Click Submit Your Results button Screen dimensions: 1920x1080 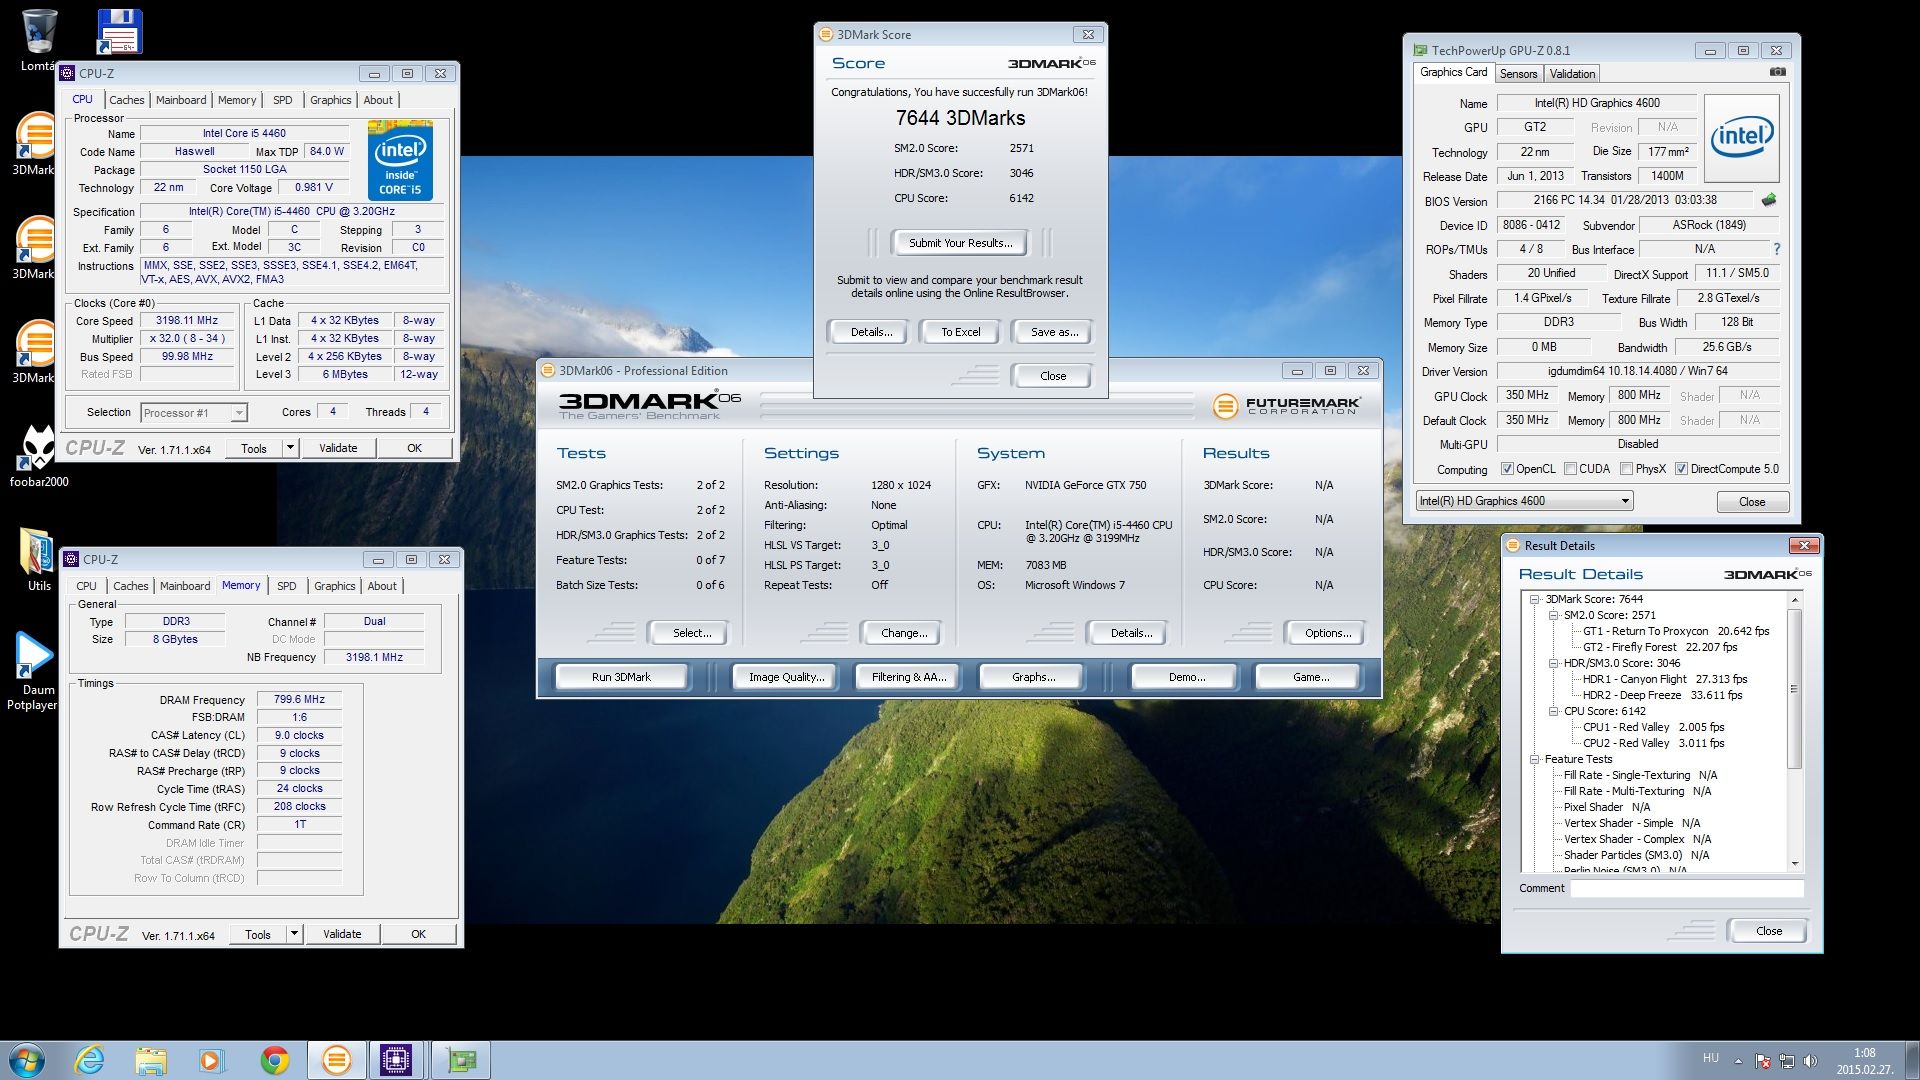(960, 243)
